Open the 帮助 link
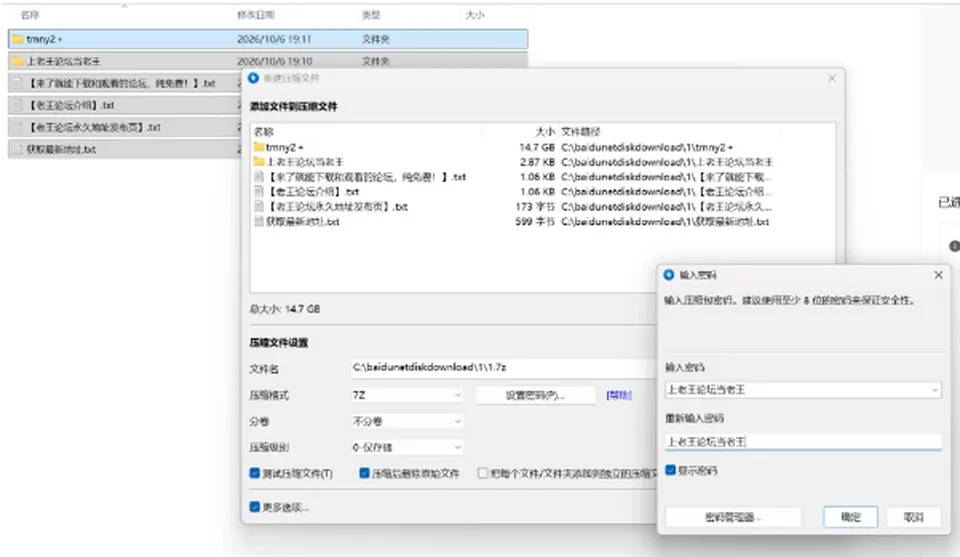The height and width of the screenshot is (557, 960). [x=618, y=395]
